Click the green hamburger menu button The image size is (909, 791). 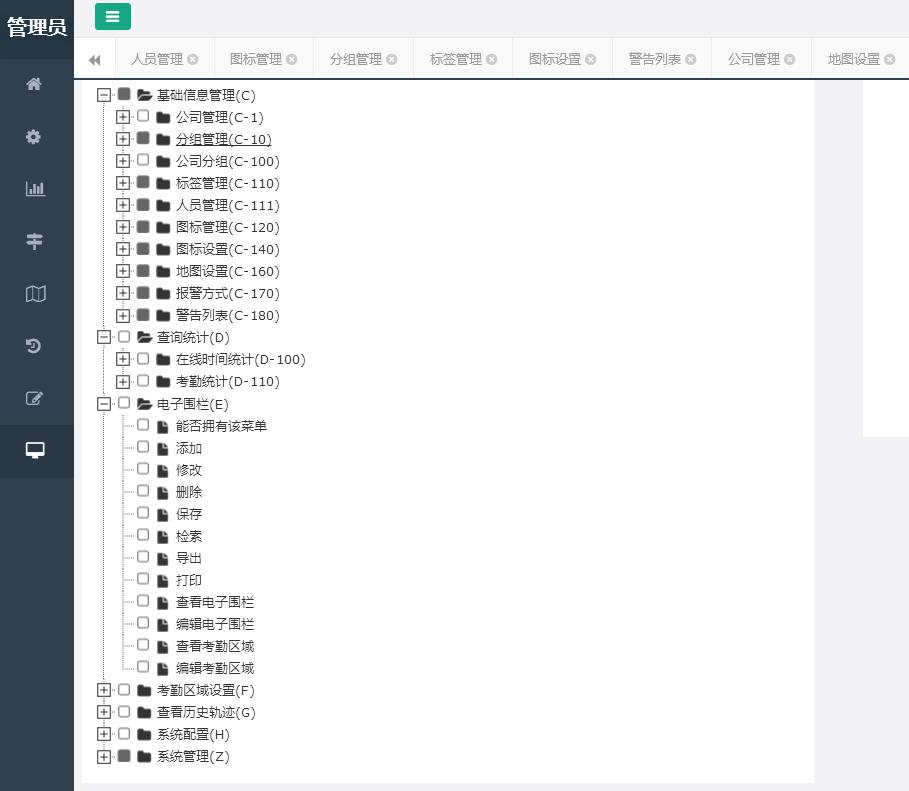[112, 17]
